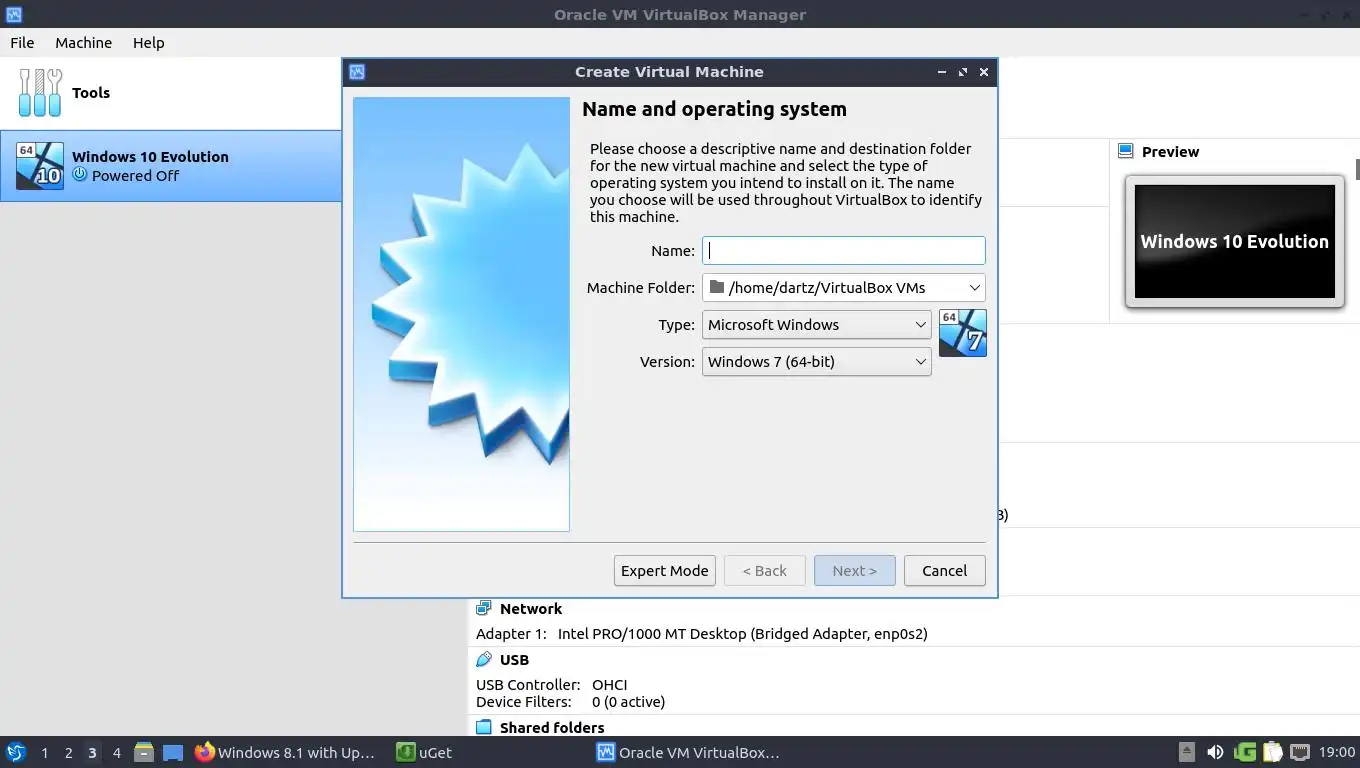Screen dimensions: 1360x768
Task: Click the Device Filters 0 (0 active) value
Action: click(628, 701)
